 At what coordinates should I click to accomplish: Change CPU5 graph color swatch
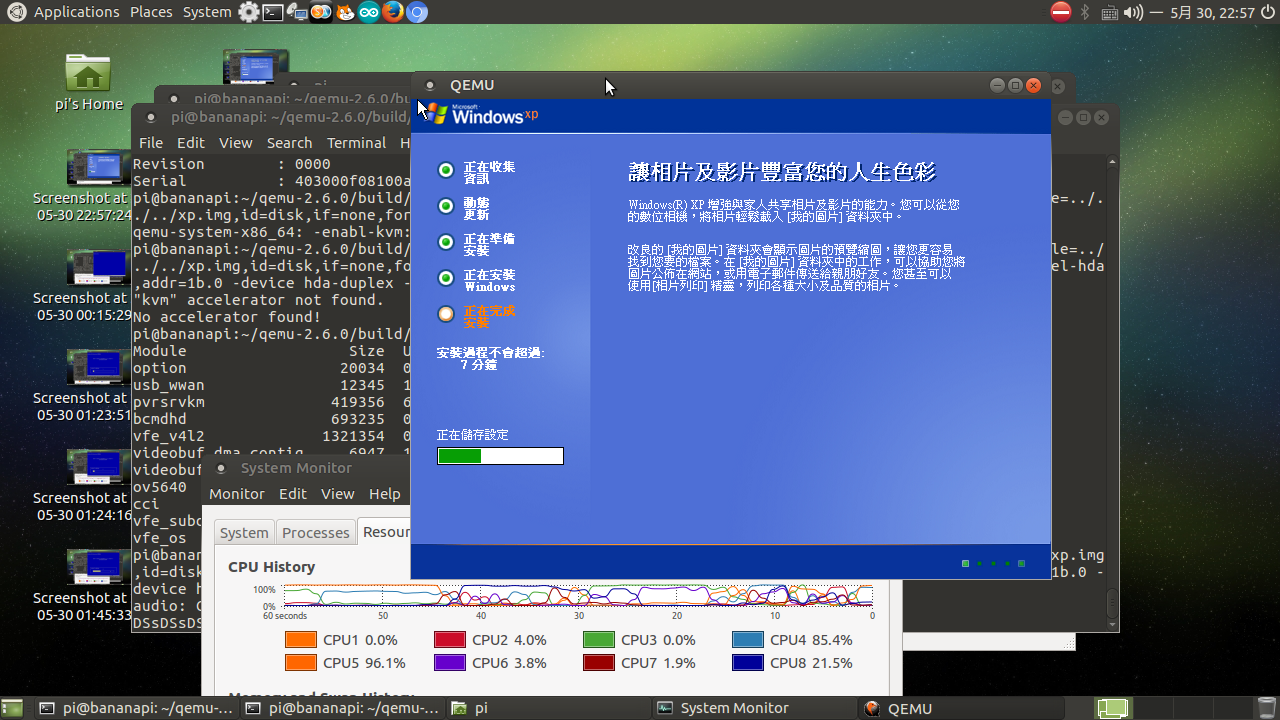pyautogui.click(x=300, y=663)
